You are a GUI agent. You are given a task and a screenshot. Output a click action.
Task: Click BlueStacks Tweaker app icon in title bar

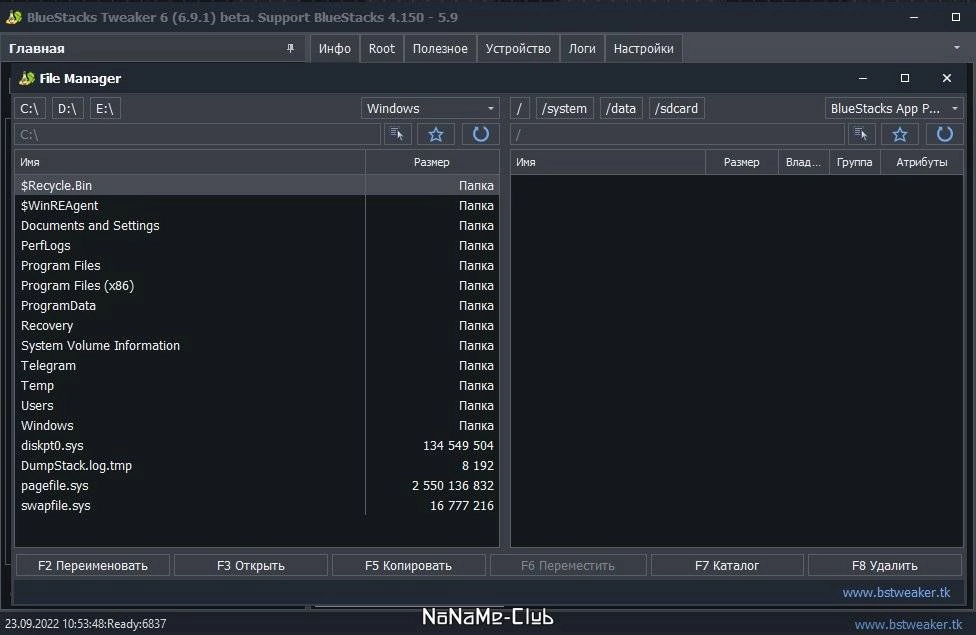14,17
